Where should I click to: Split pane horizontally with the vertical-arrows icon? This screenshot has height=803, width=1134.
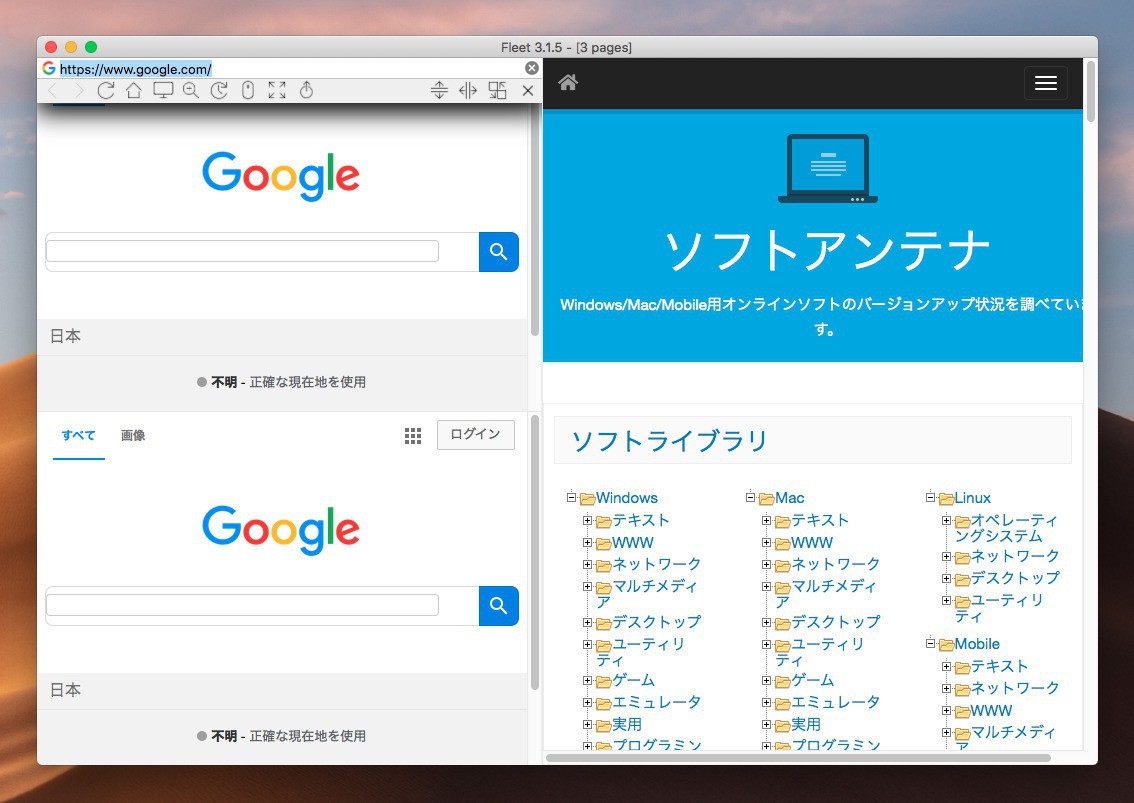(x=439, y=90)
